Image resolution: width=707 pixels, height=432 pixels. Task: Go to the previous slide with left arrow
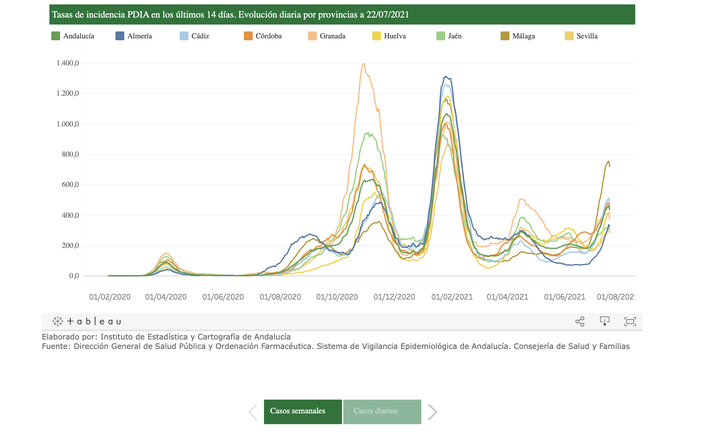[x=254, y=411]
